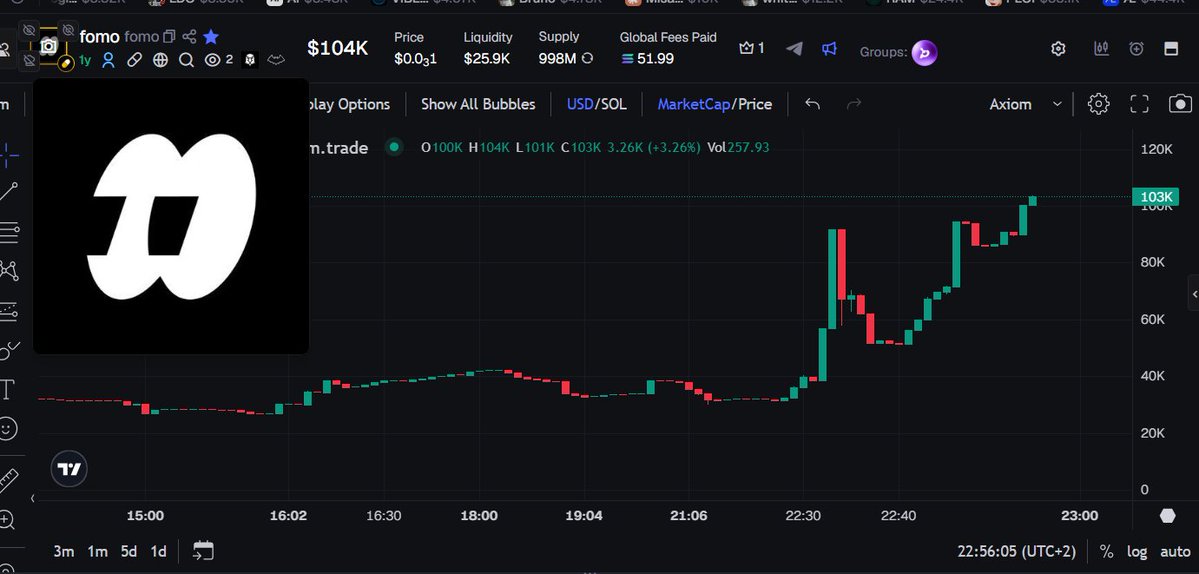Viewport: 1199px width, 574px height.
Task: Select the ruler measure tool
Action: coord(8,480)
